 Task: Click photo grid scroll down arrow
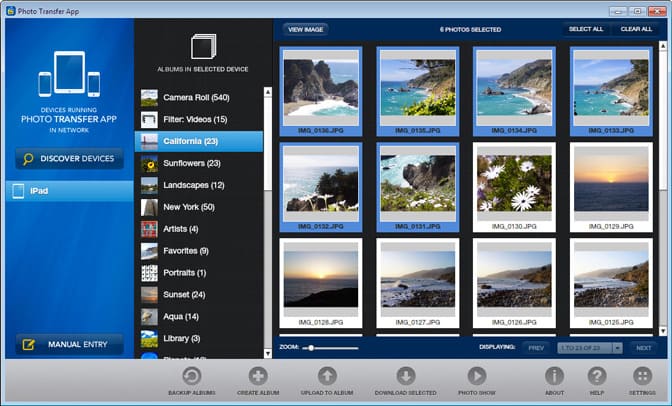coord(663,331)
